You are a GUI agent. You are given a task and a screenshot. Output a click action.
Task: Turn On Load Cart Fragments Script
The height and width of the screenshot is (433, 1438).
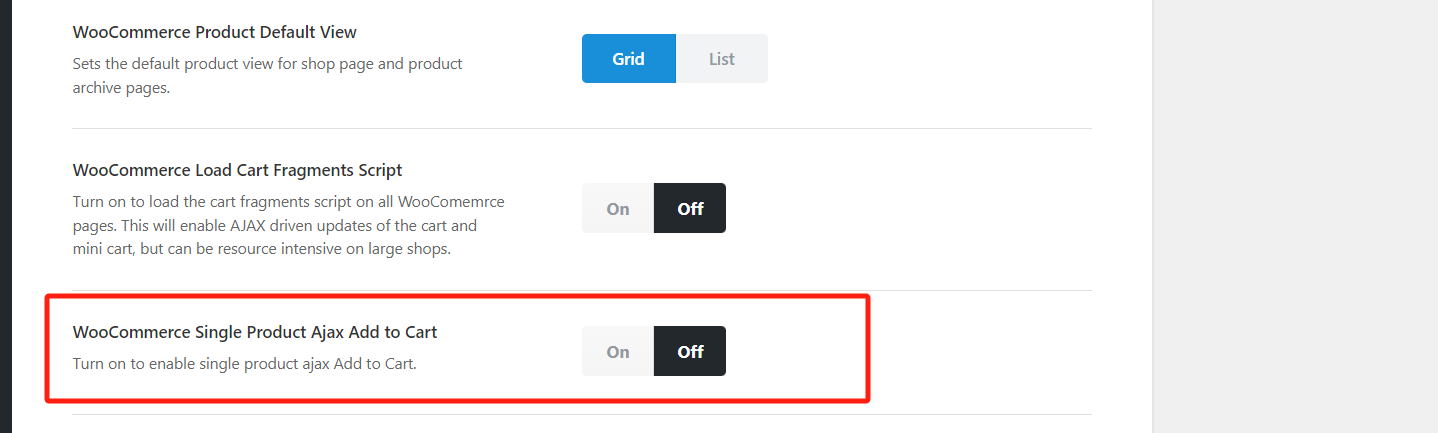click(x=618, y=209)
